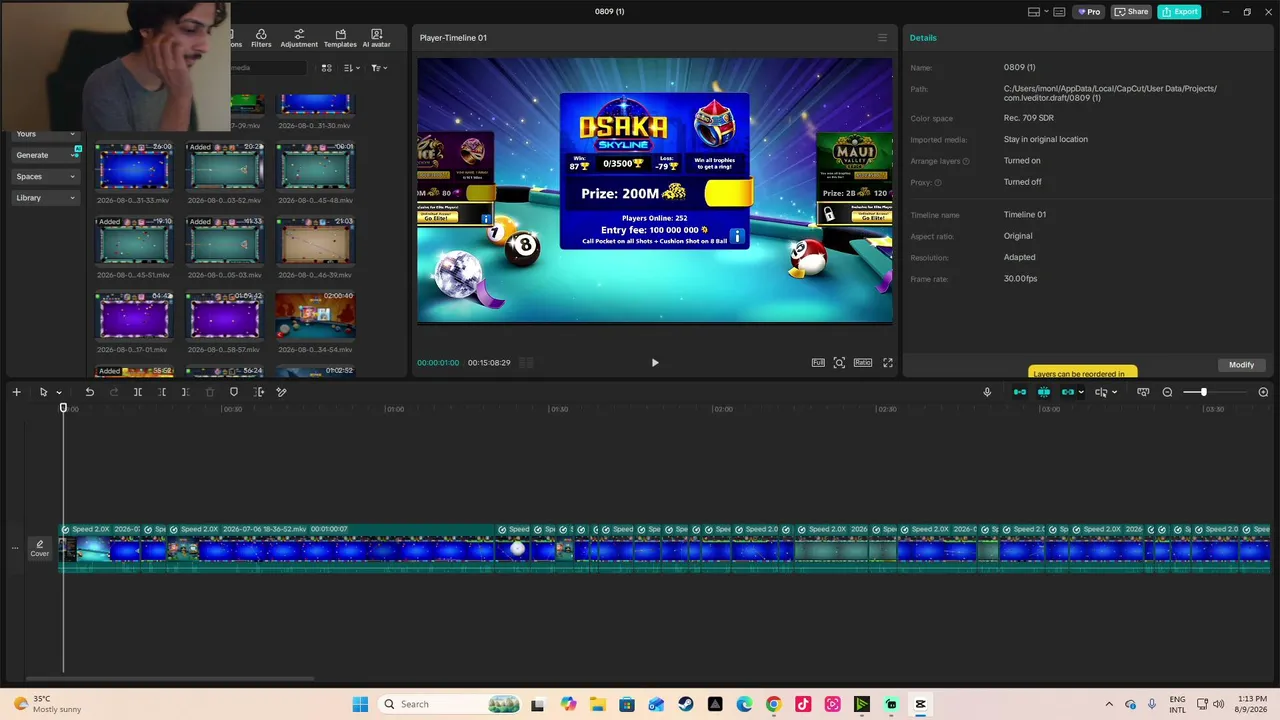
Task: Open the layout switcher in title bar
Action: pyautogui.click(x=1039, y=12)
